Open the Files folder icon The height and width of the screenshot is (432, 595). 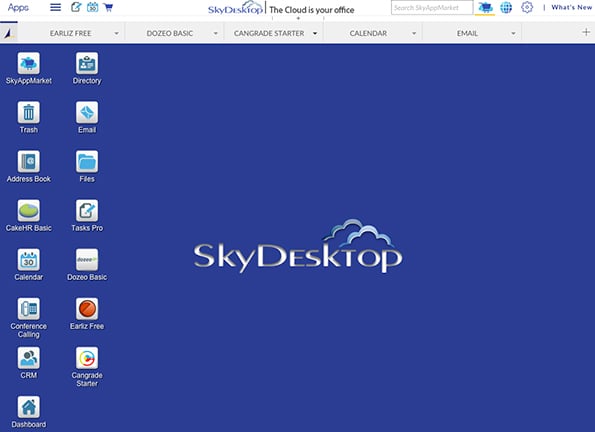point(87,161)
